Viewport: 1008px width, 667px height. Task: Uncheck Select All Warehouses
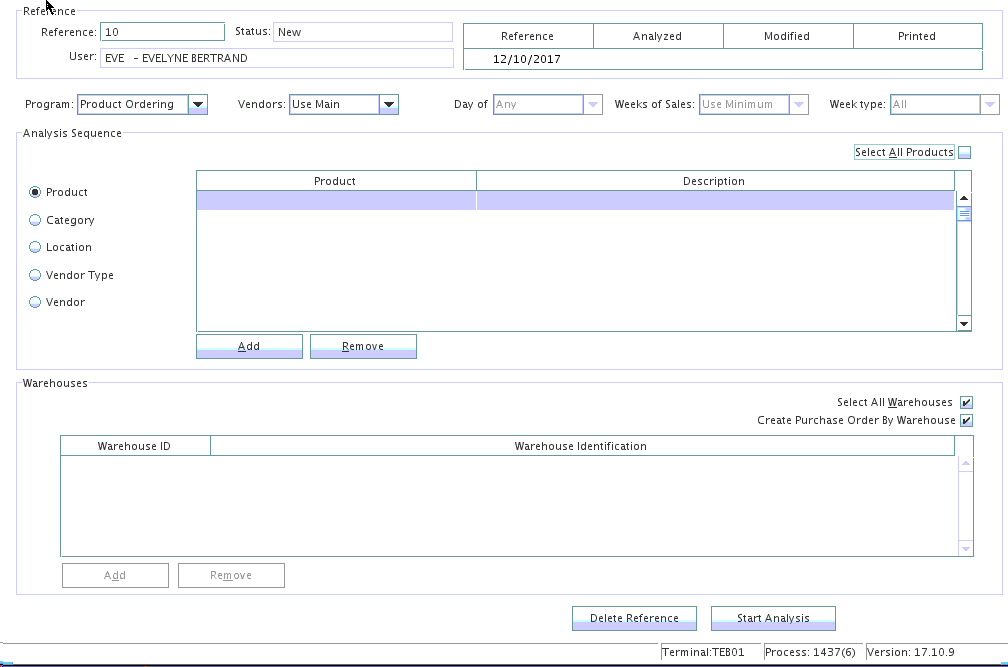click(966, 402)
